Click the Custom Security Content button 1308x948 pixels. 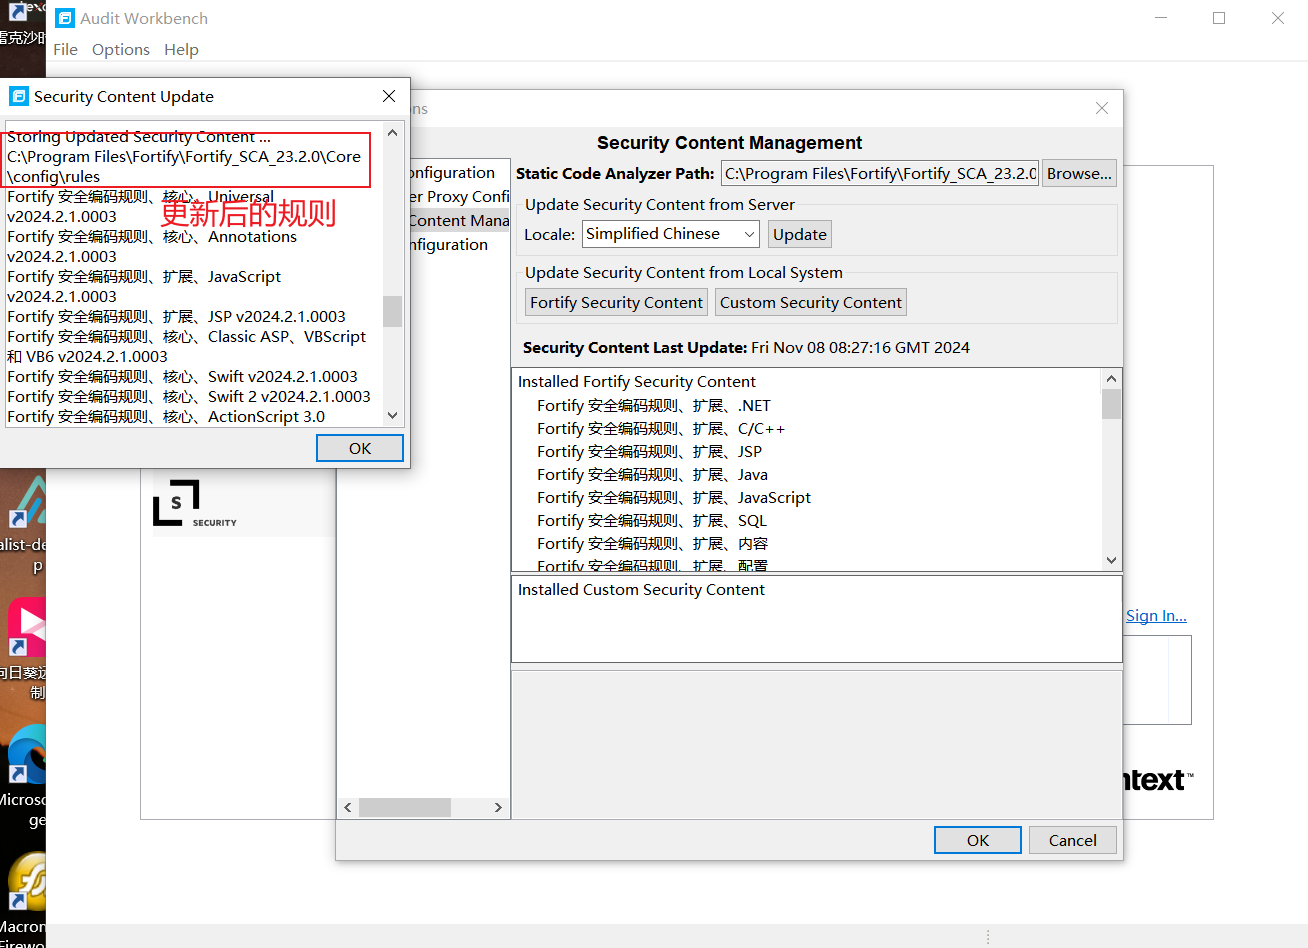tap(811, 302)
